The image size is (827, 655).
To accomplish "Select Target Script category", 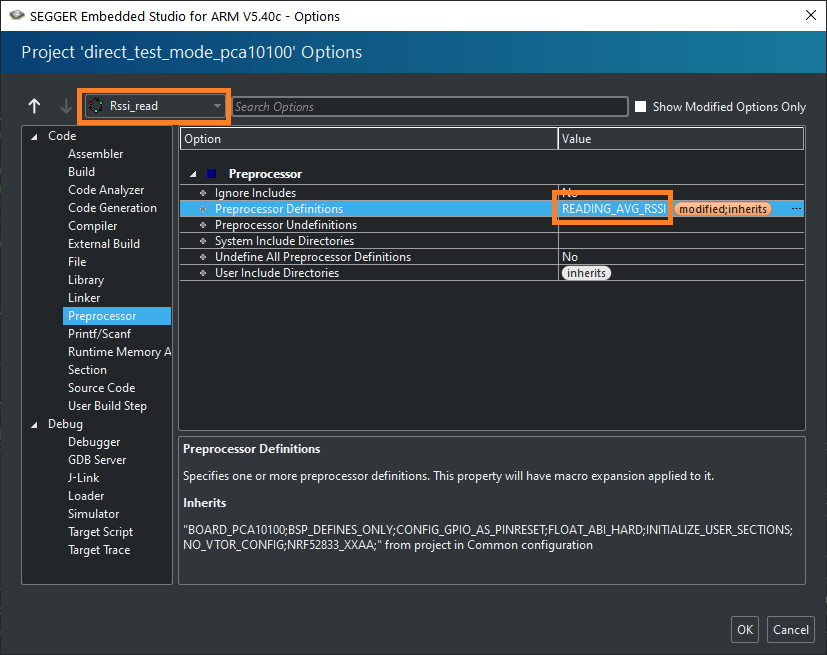I will (x=100, y=532).
